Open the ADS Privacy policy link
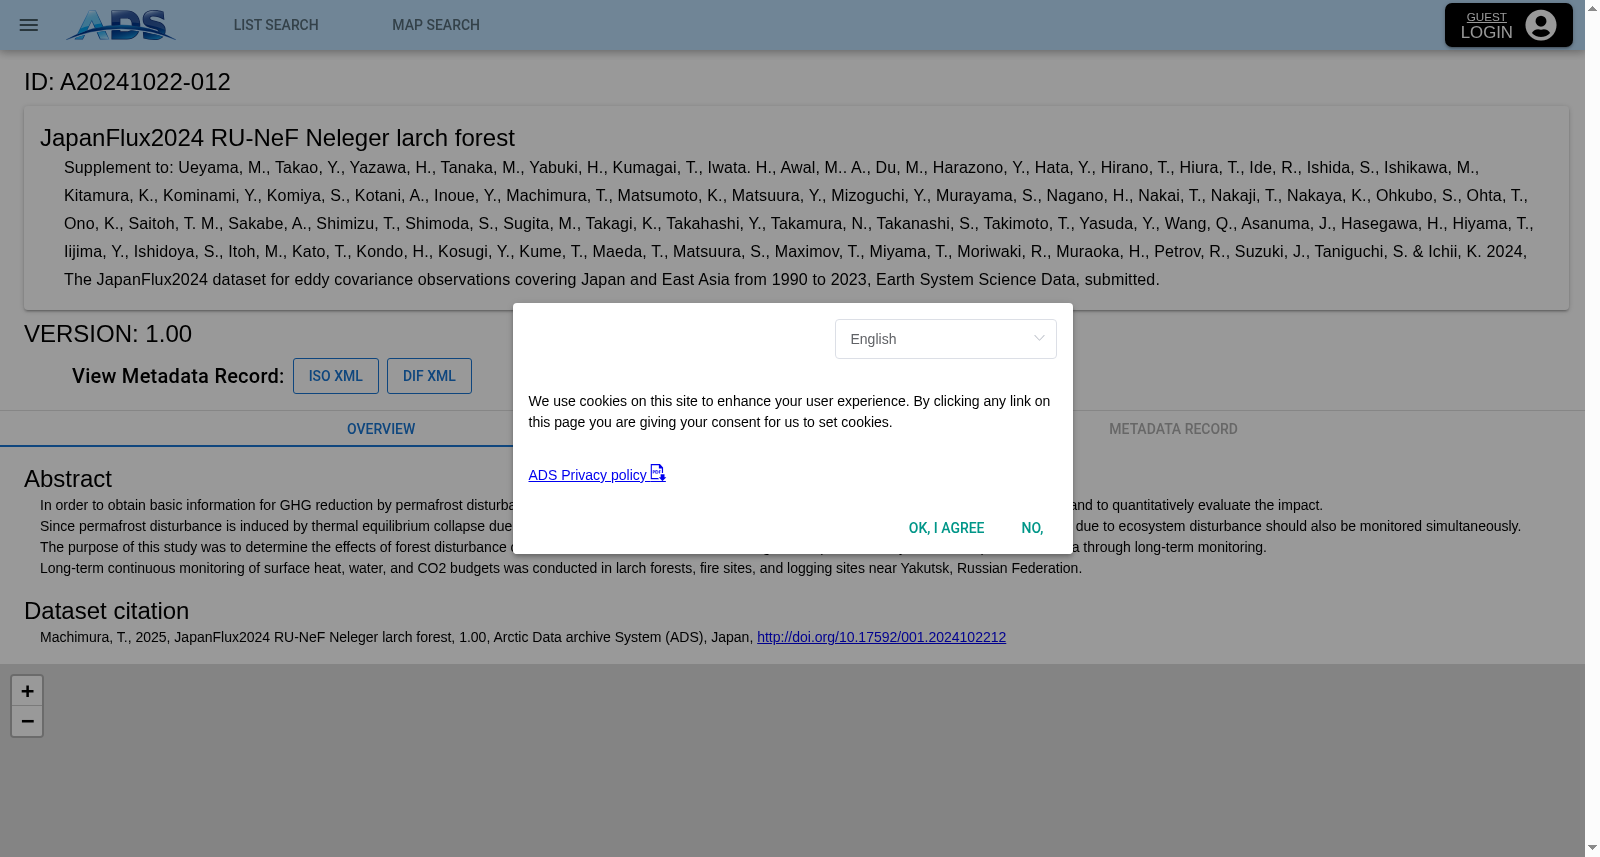 point(597,474)
